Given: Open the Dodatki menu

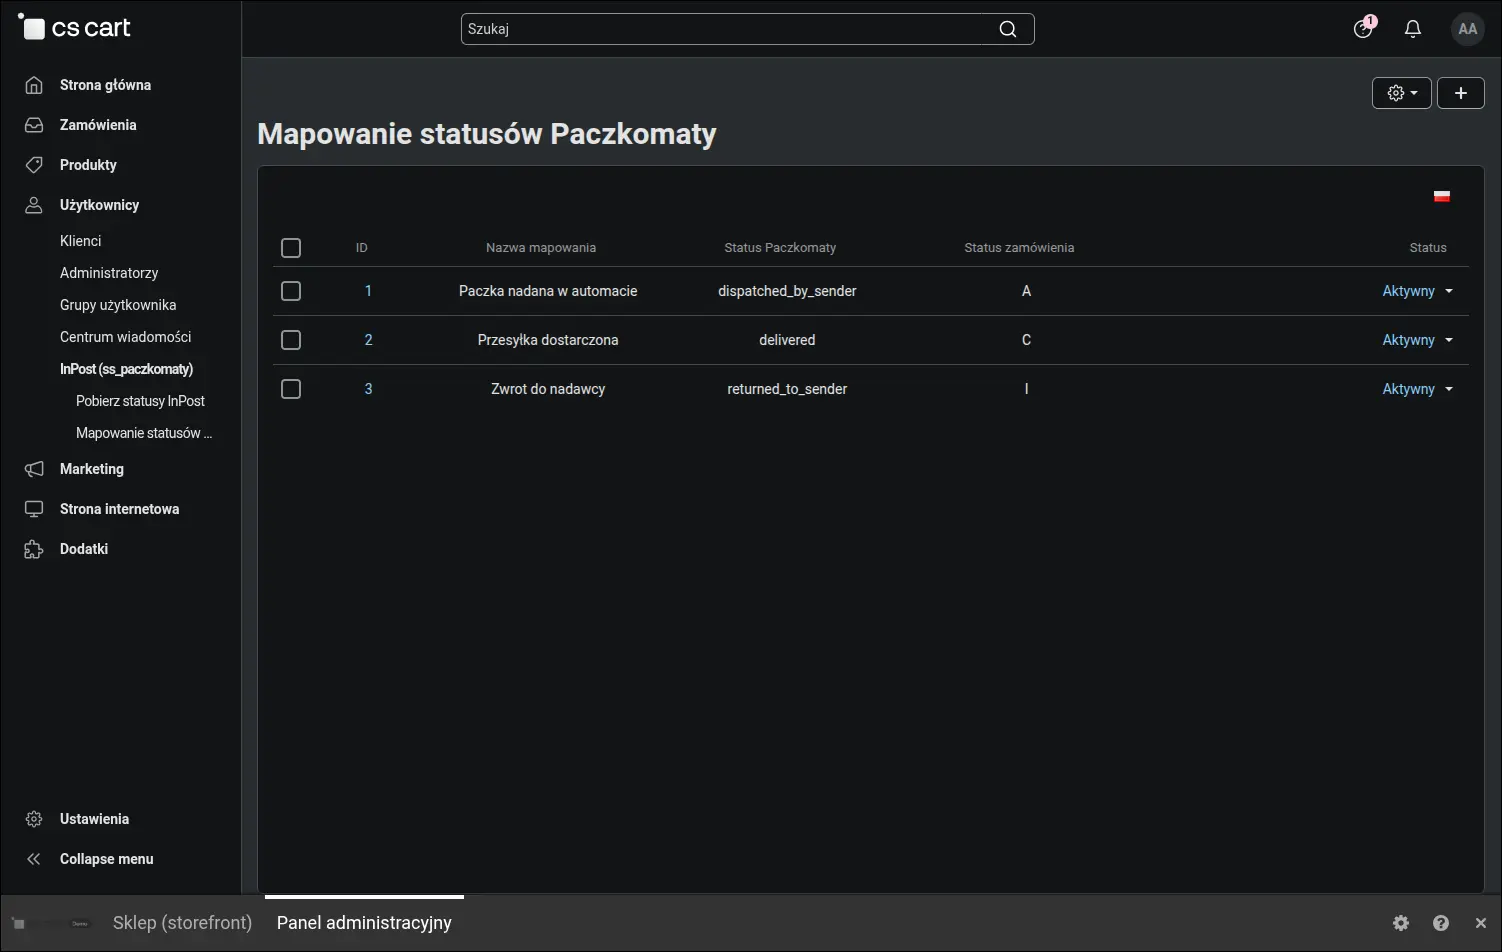Looking at the screenshot, I should [x=84, y=549].
